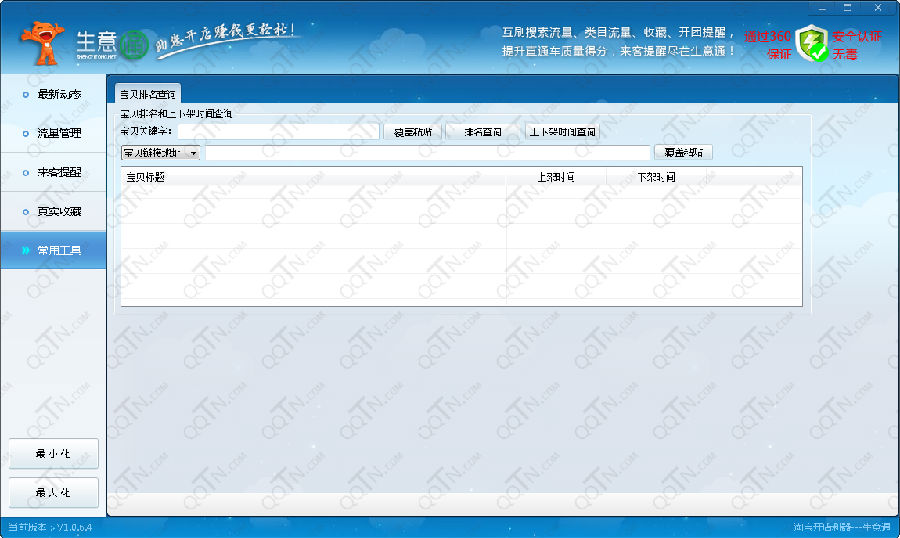Close the application window
The height and width of the screenshot is (538, 900).
(x=876, y=7)
